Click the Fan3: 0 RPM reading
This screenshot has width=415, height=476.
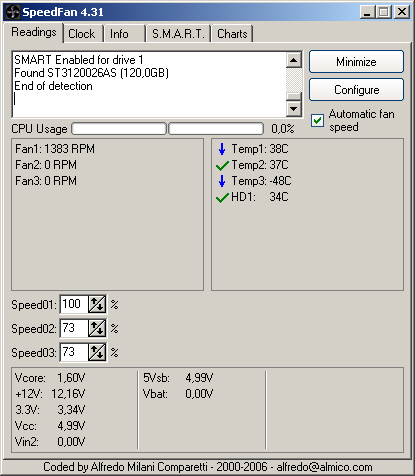pyautogui.click(x=46, y=181)
